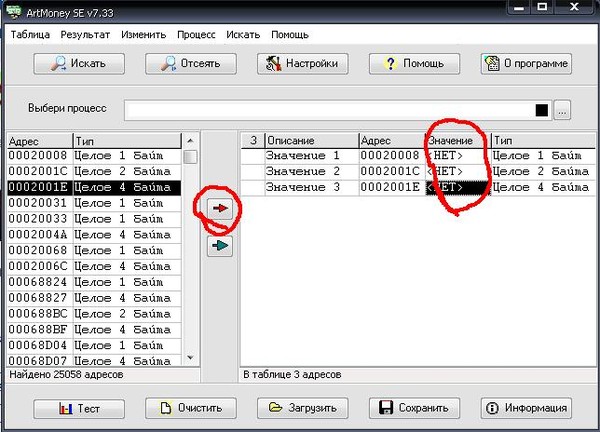
Task: Click the Тест button
Action: tap(79, 408)
